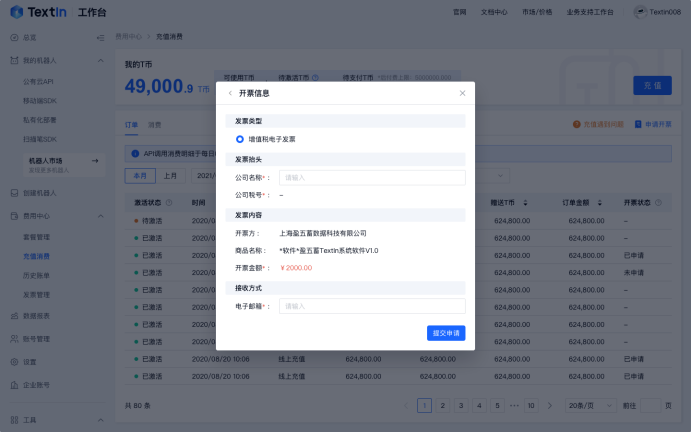
Task: Collapse sidebar with the fold icon
Action: pyautogui.click(x=101, y=38)
